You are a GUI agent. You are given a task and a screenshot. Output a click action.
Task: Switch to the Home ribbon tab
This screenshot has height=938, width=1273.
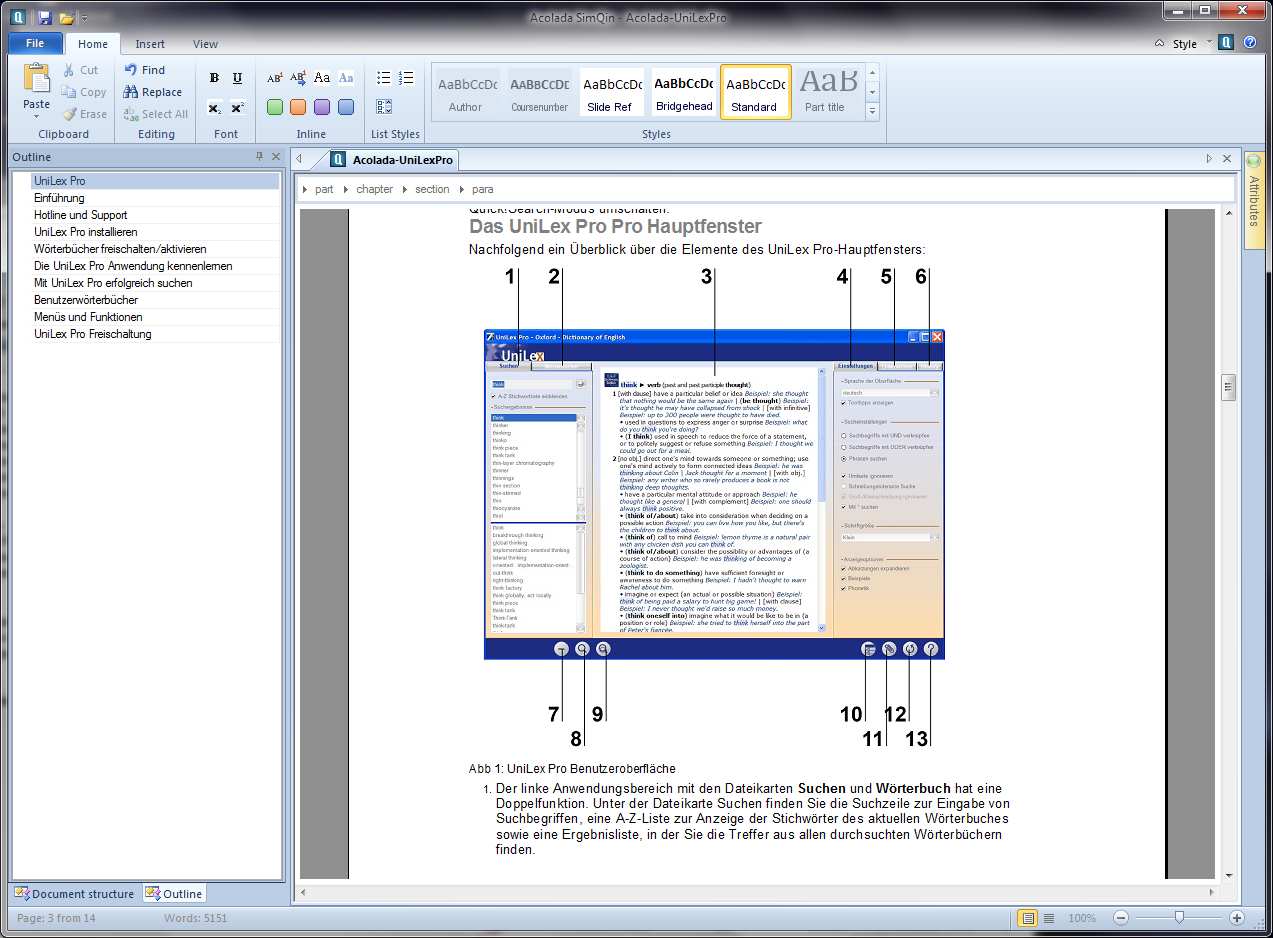93,44
